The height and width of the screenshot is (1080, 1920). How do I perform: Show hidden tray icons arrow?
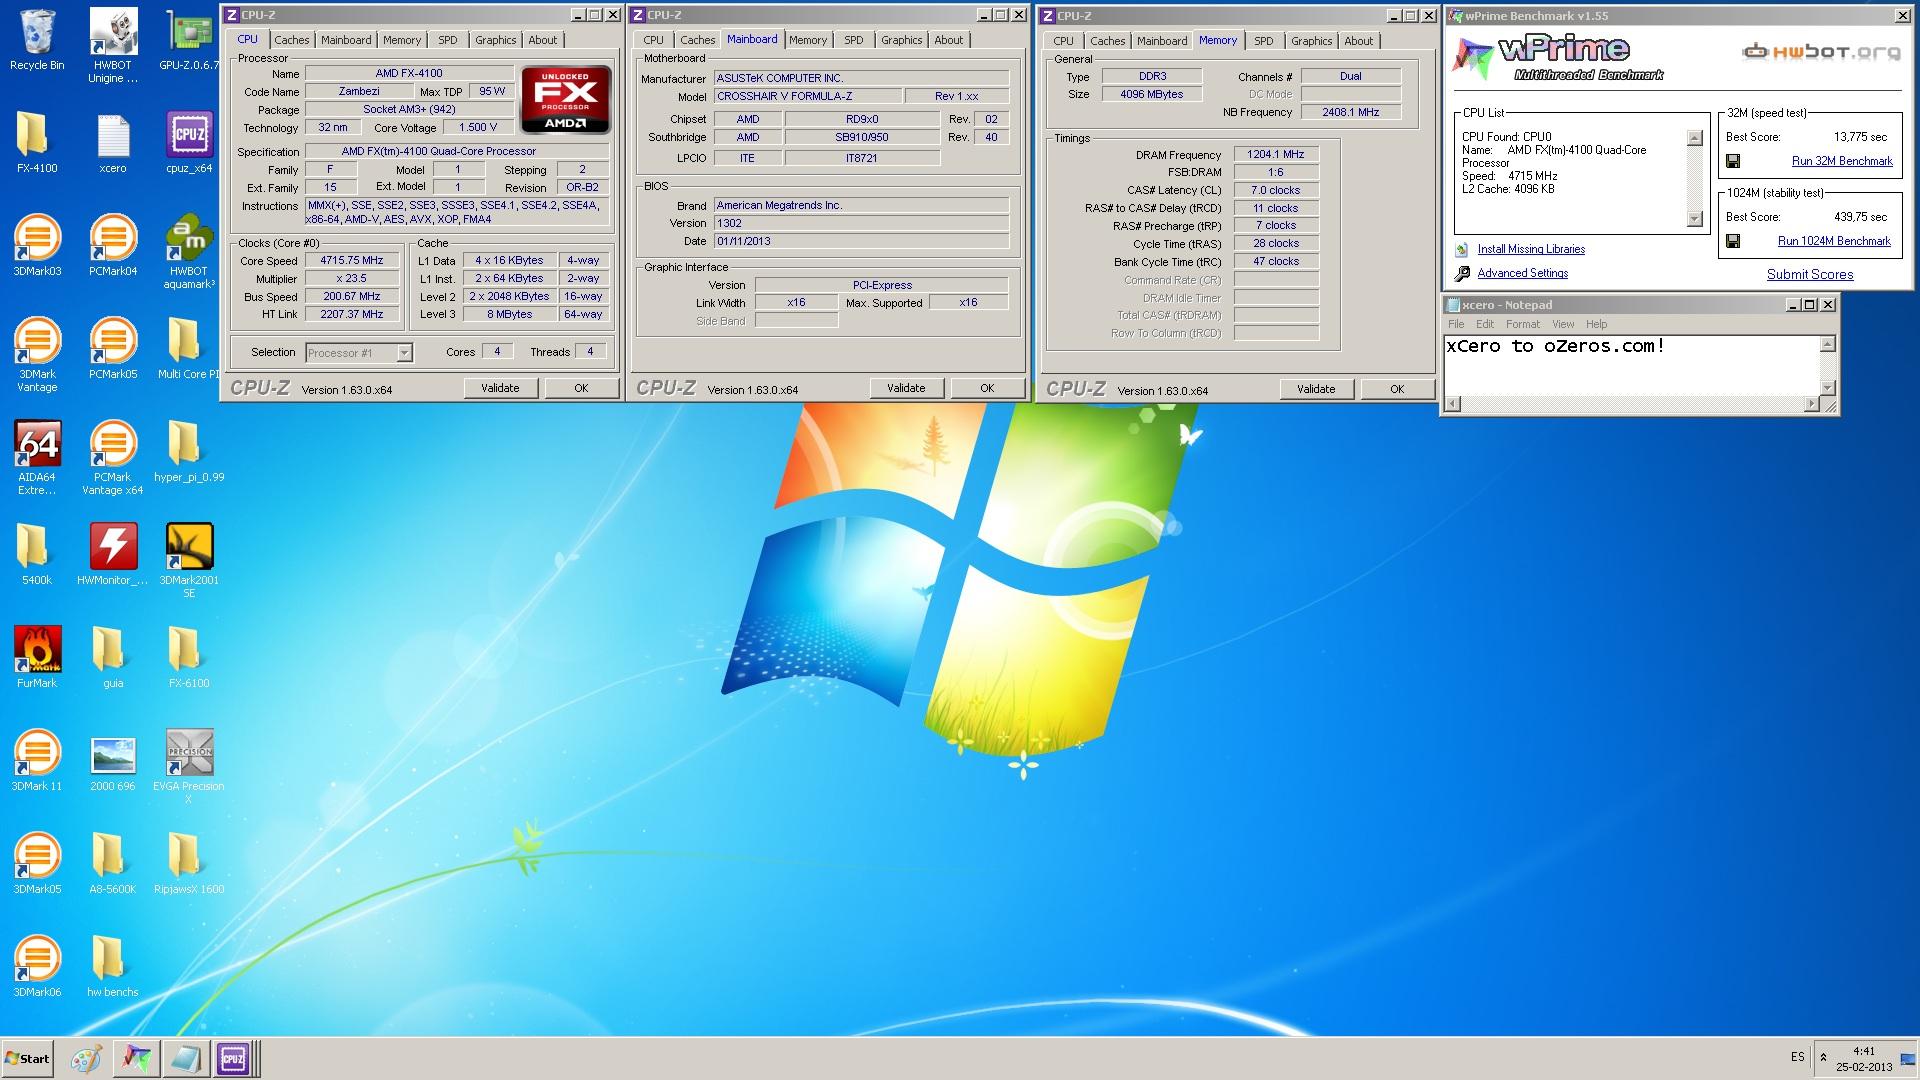point(1823,1057)
